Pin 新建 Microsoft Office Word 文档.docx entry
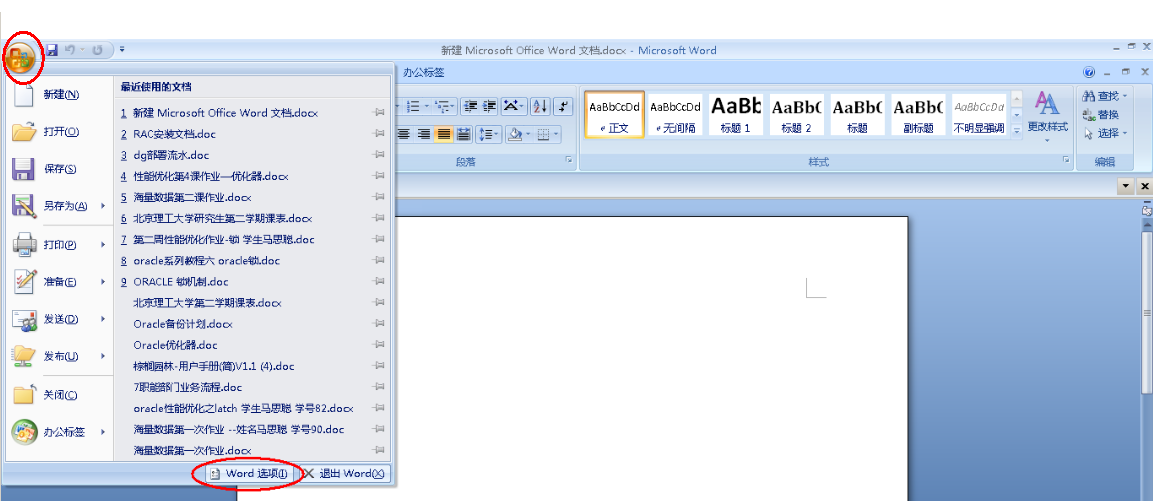The width and height of the screenshot is (1153, 501). tap(378, 113)
